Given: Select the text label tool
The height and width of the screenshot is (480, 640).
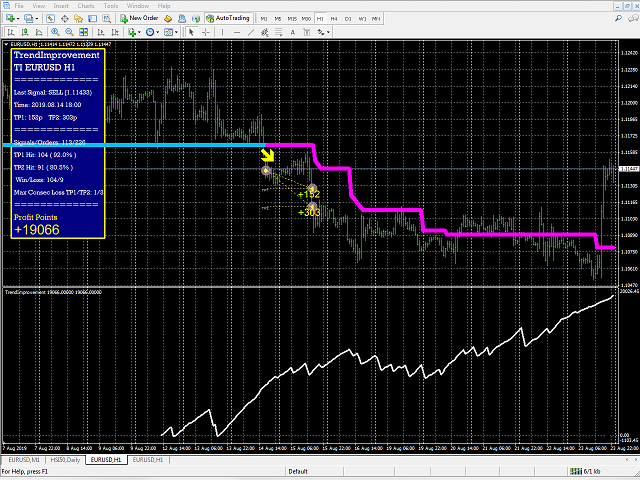Looking at the screenshot, I should coord(293,32).
